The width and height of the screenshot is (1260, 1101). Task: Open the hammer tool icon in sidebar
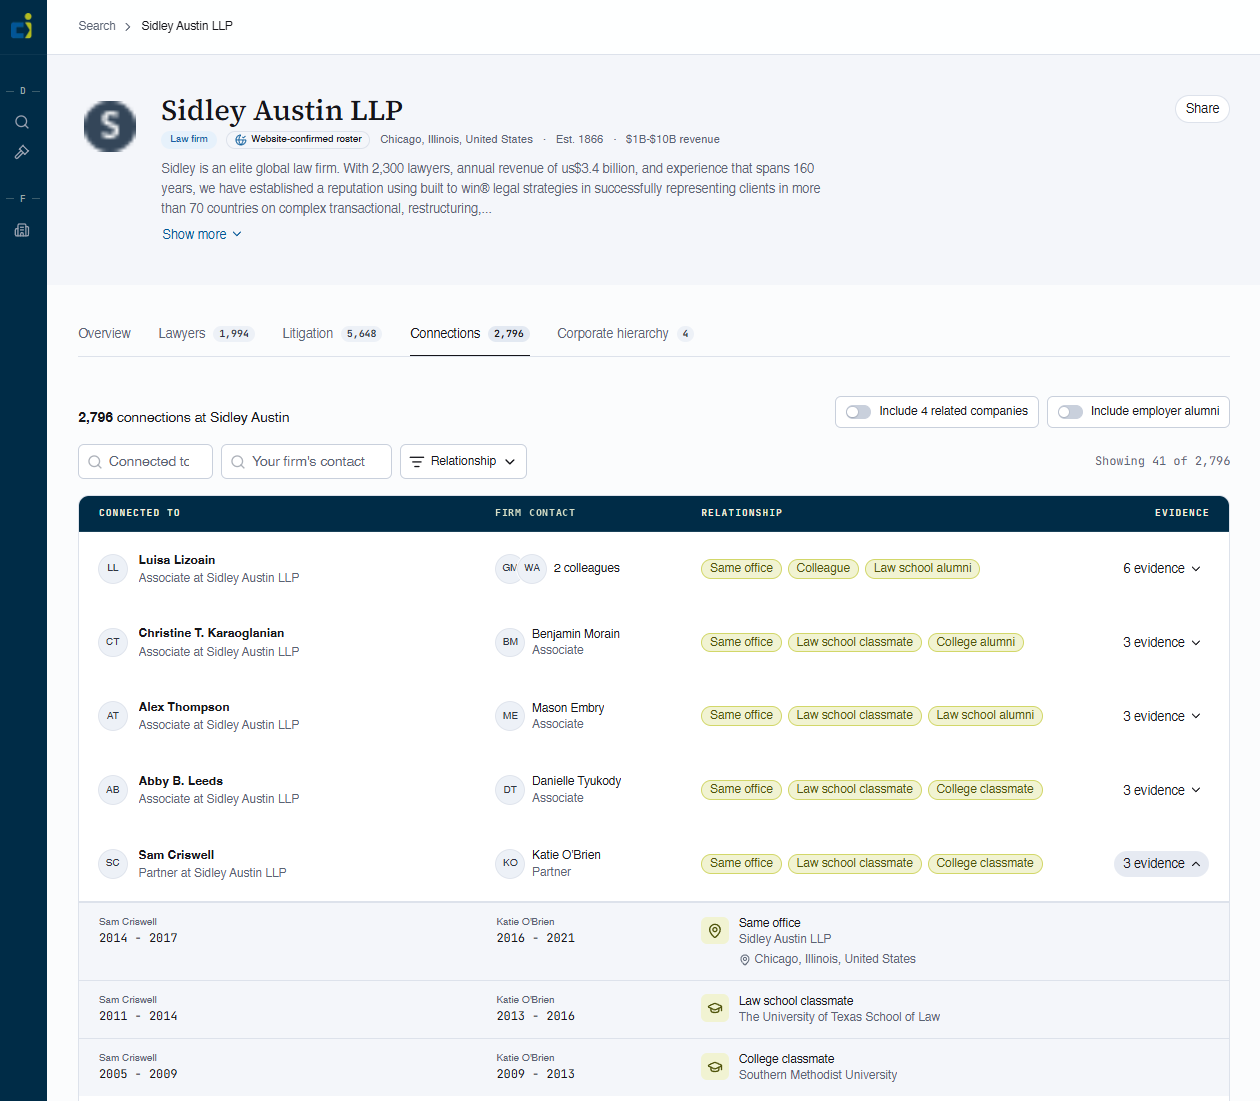tap(22, 152)
